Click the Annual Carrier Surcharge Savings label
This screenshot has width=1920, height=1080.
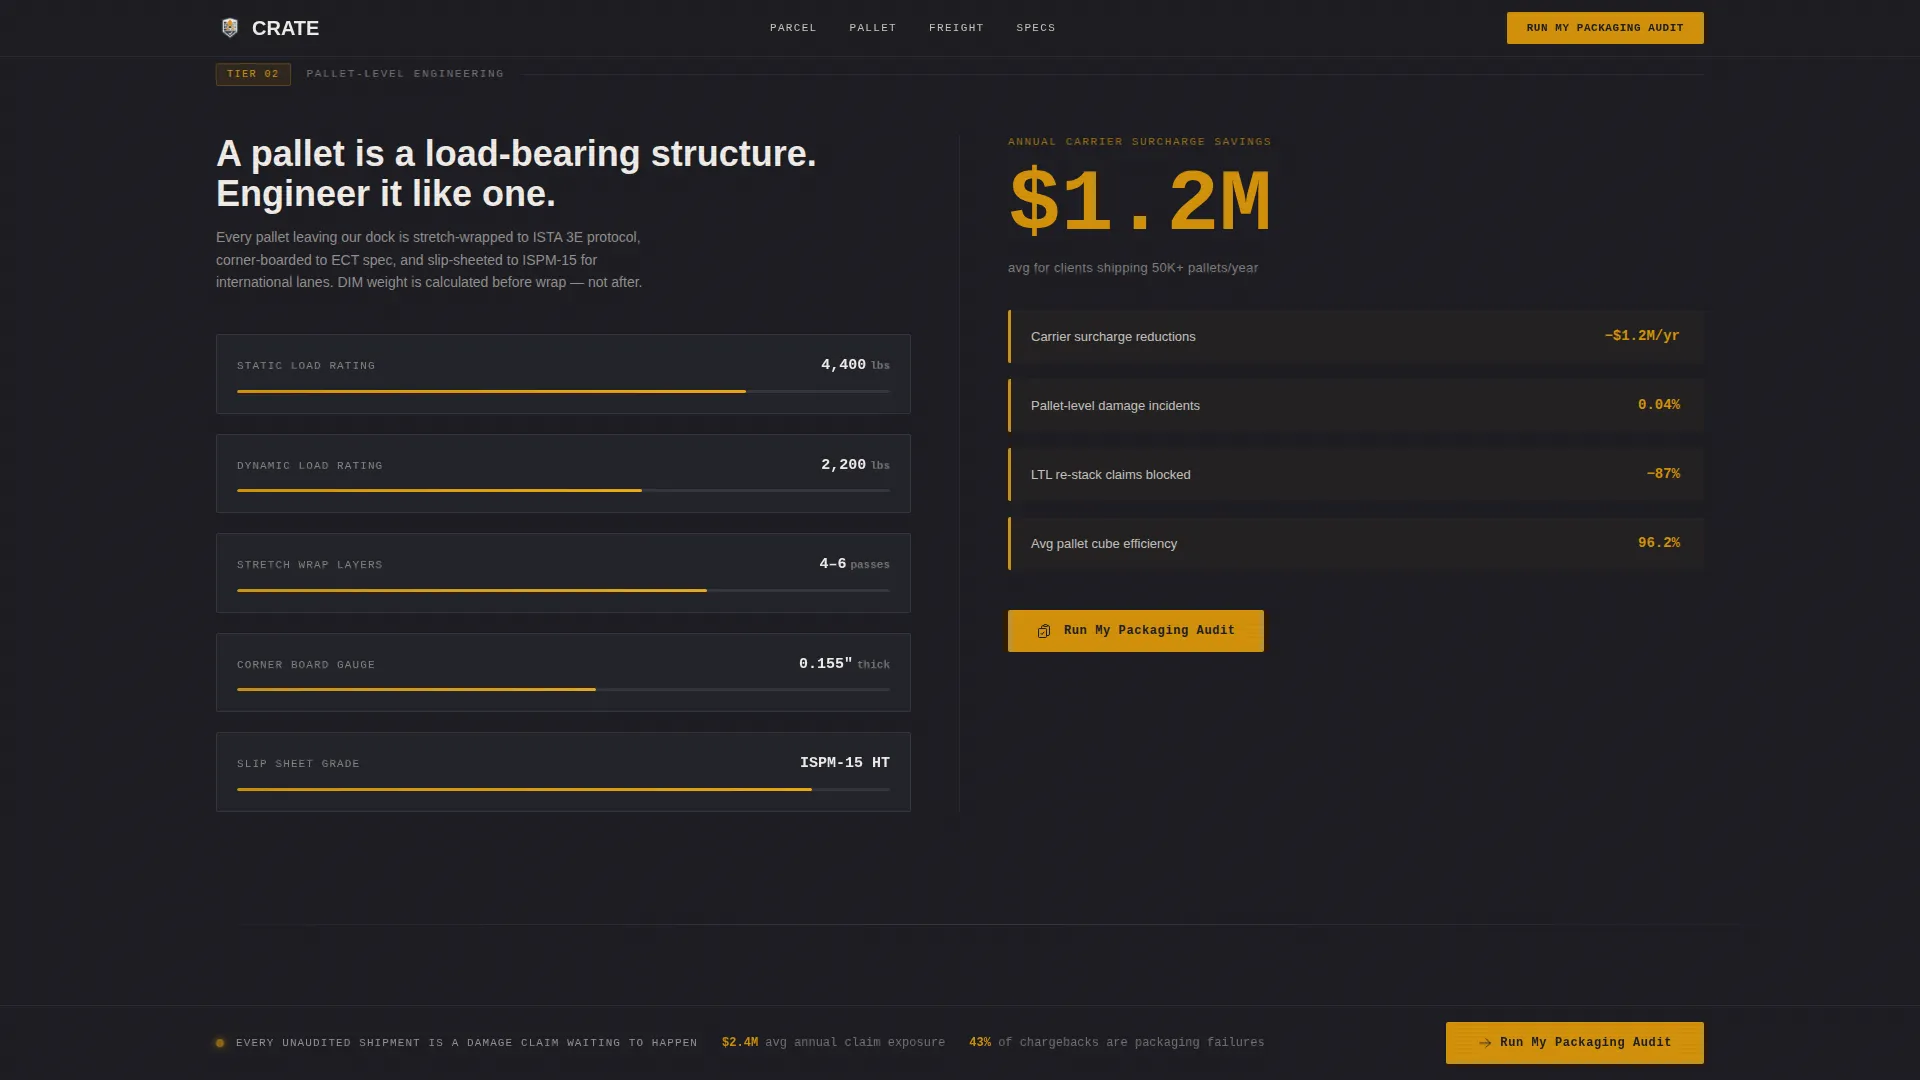pos(1140,142)
